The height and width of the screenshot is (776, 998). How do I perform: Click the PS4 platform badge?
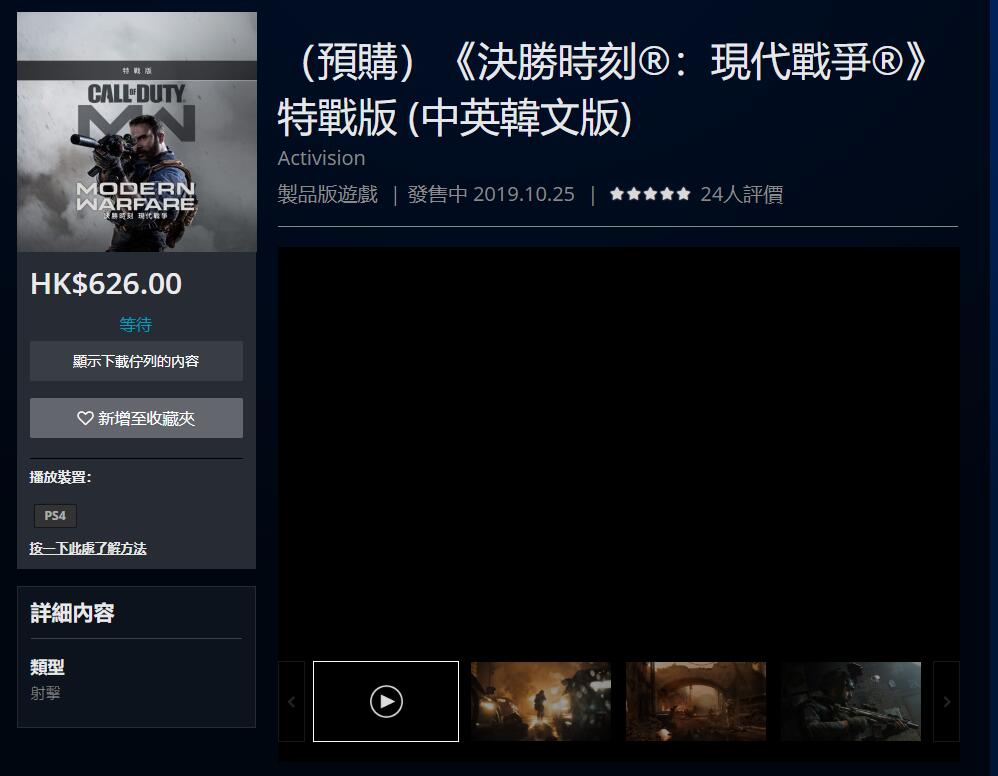[55, 516]
